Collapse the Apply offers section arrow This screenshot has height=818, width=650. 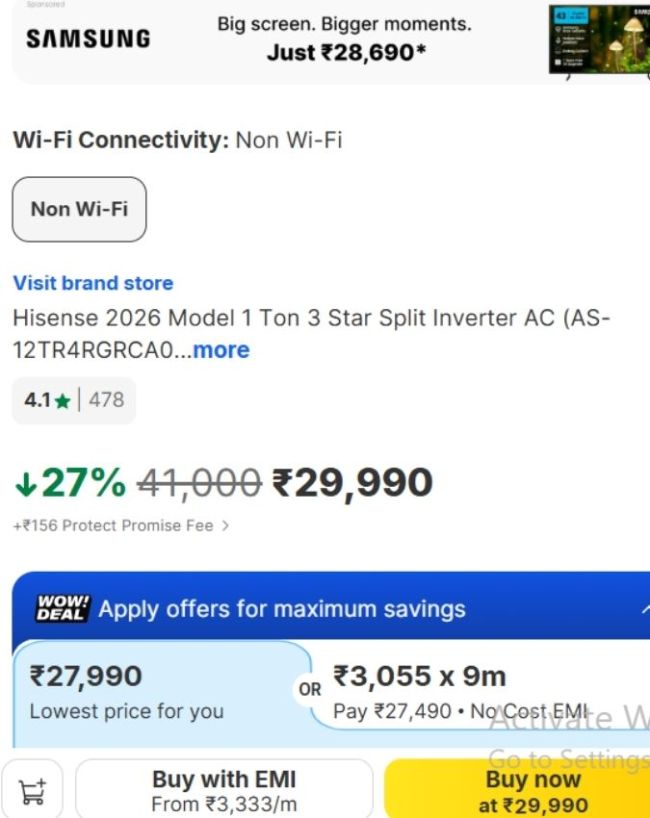coord(640,608)
